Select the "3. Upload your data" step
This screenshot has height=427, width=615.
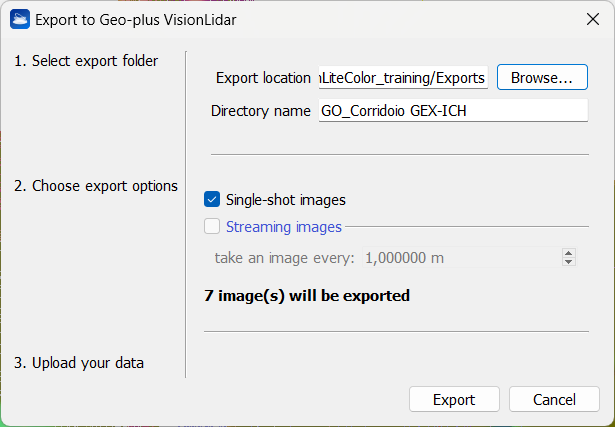(x=79, y=363)
